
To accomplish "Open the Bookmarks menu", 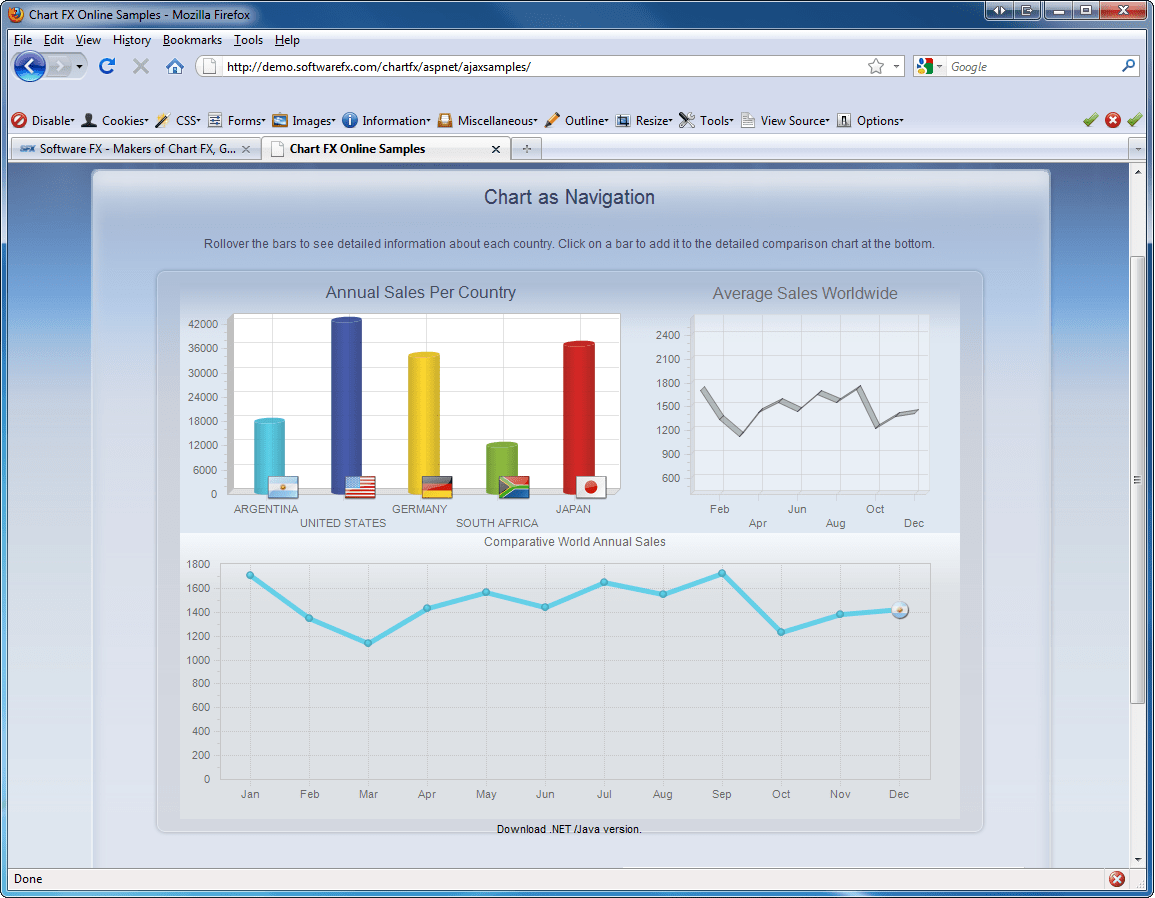I will coord(192,40).
